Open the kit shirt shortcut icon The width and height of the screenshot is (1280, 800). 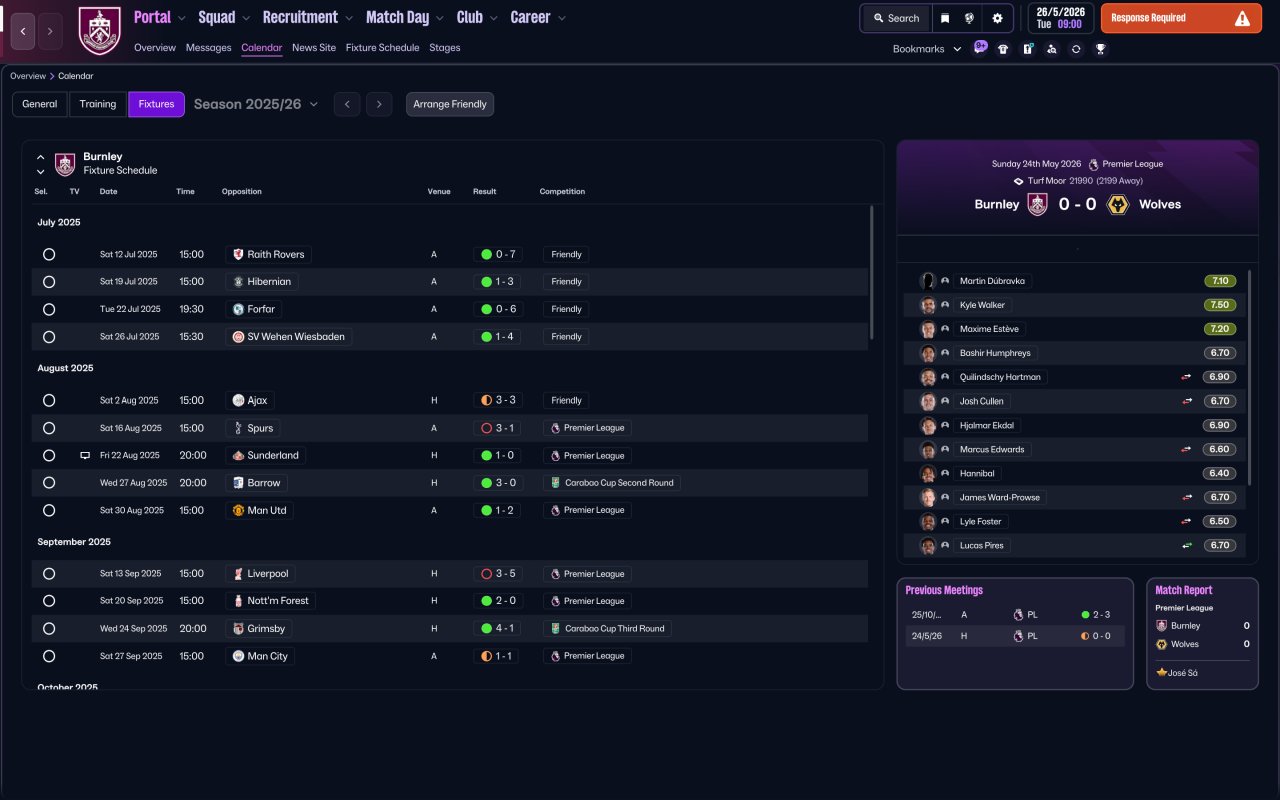[1003, 48]
